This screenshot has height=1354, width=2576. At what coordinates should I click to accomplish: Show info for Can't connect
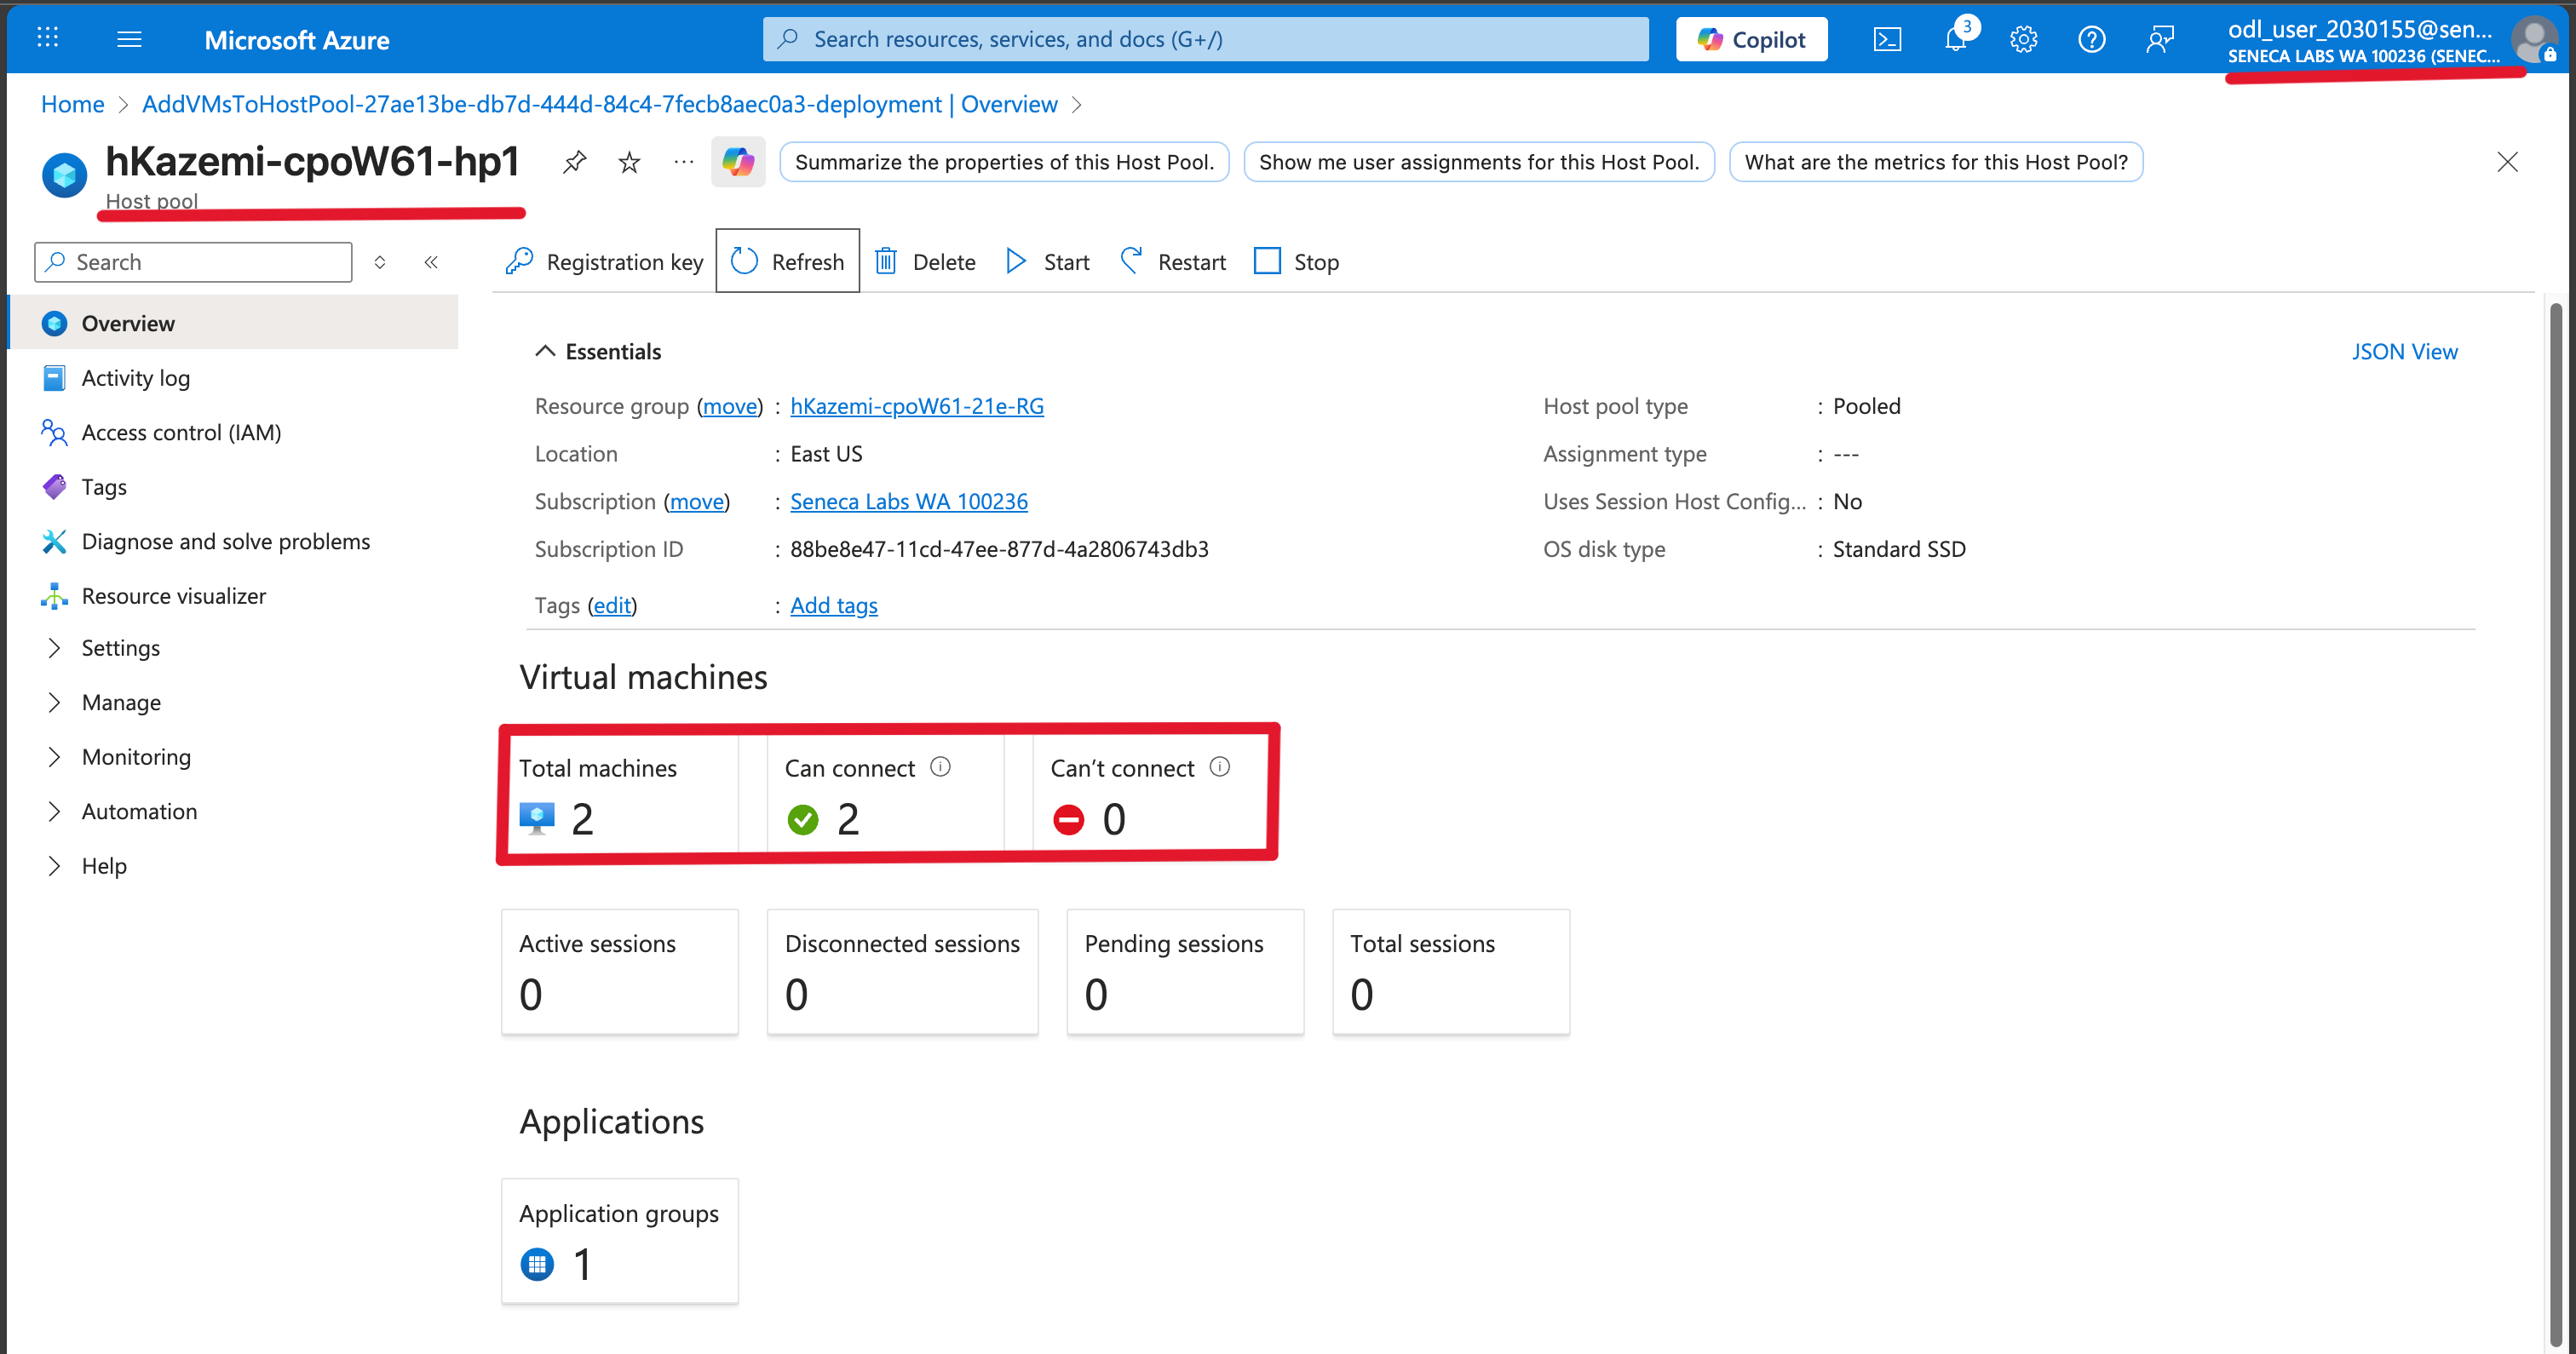pos(1219,767)
